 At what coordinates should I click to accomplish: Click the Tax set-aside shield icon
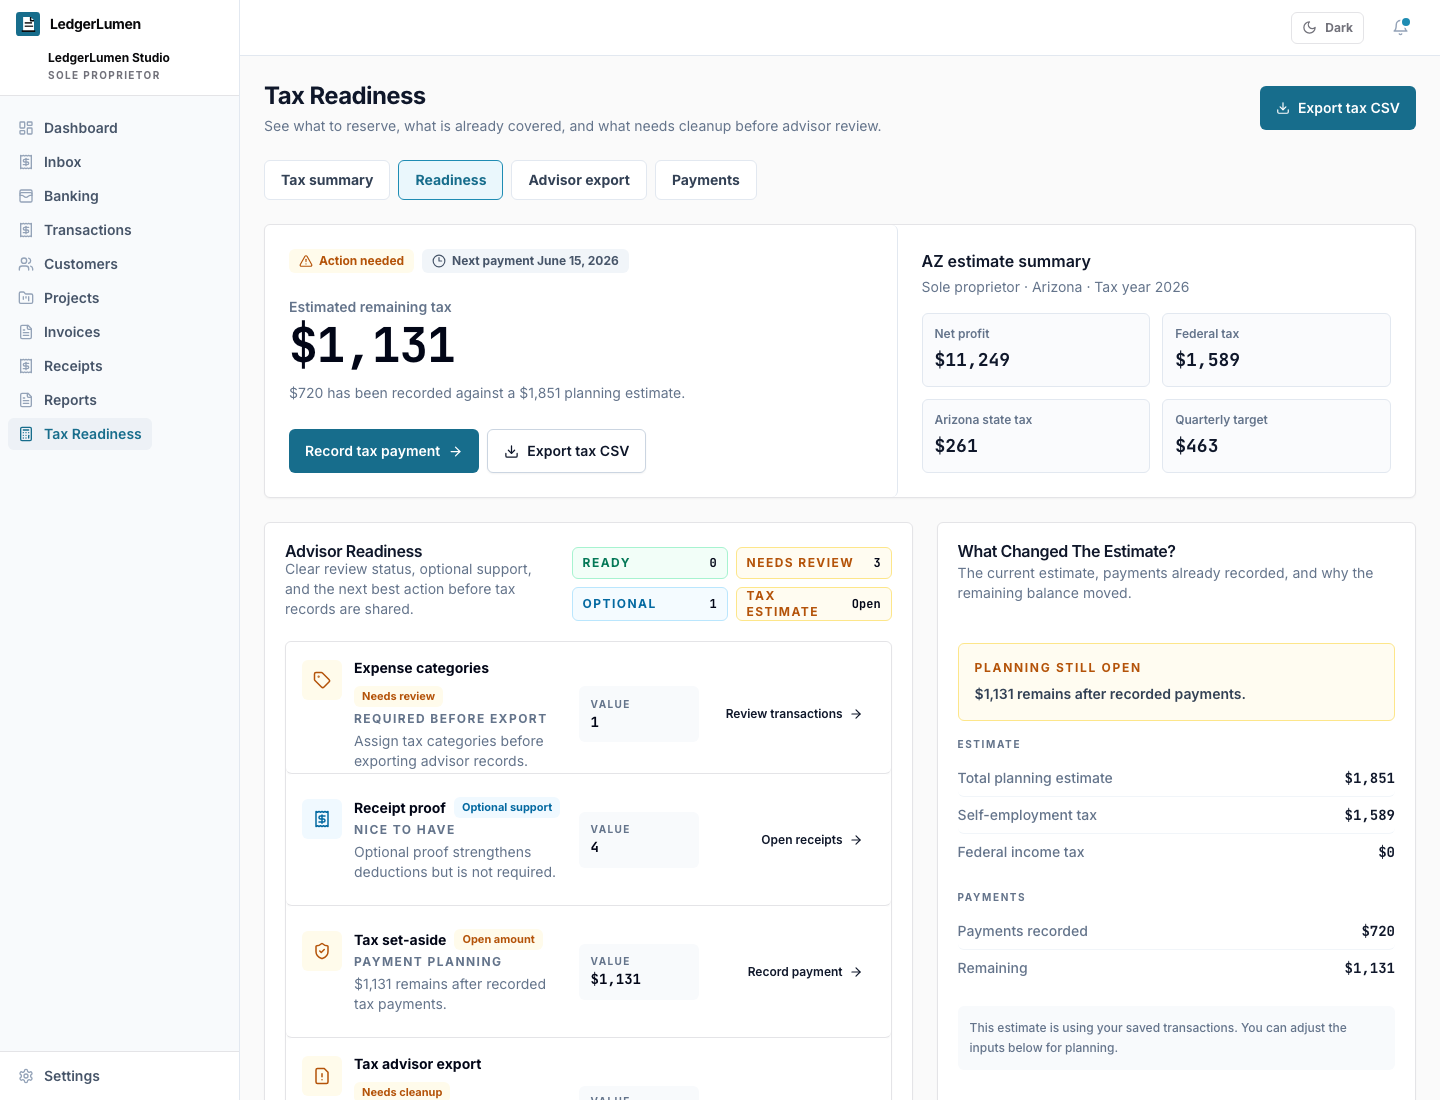click(x=322, y=951)
